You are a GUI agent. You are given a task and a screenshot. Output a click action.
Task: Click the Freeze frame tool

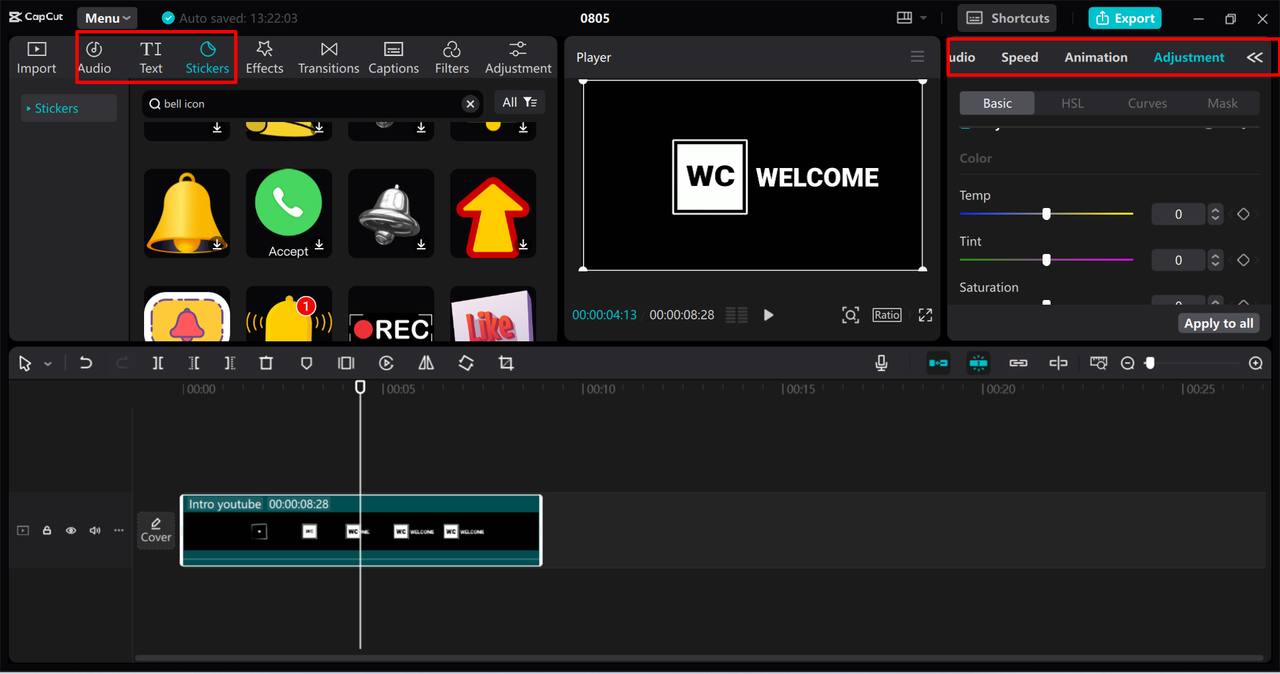(346, 363)
